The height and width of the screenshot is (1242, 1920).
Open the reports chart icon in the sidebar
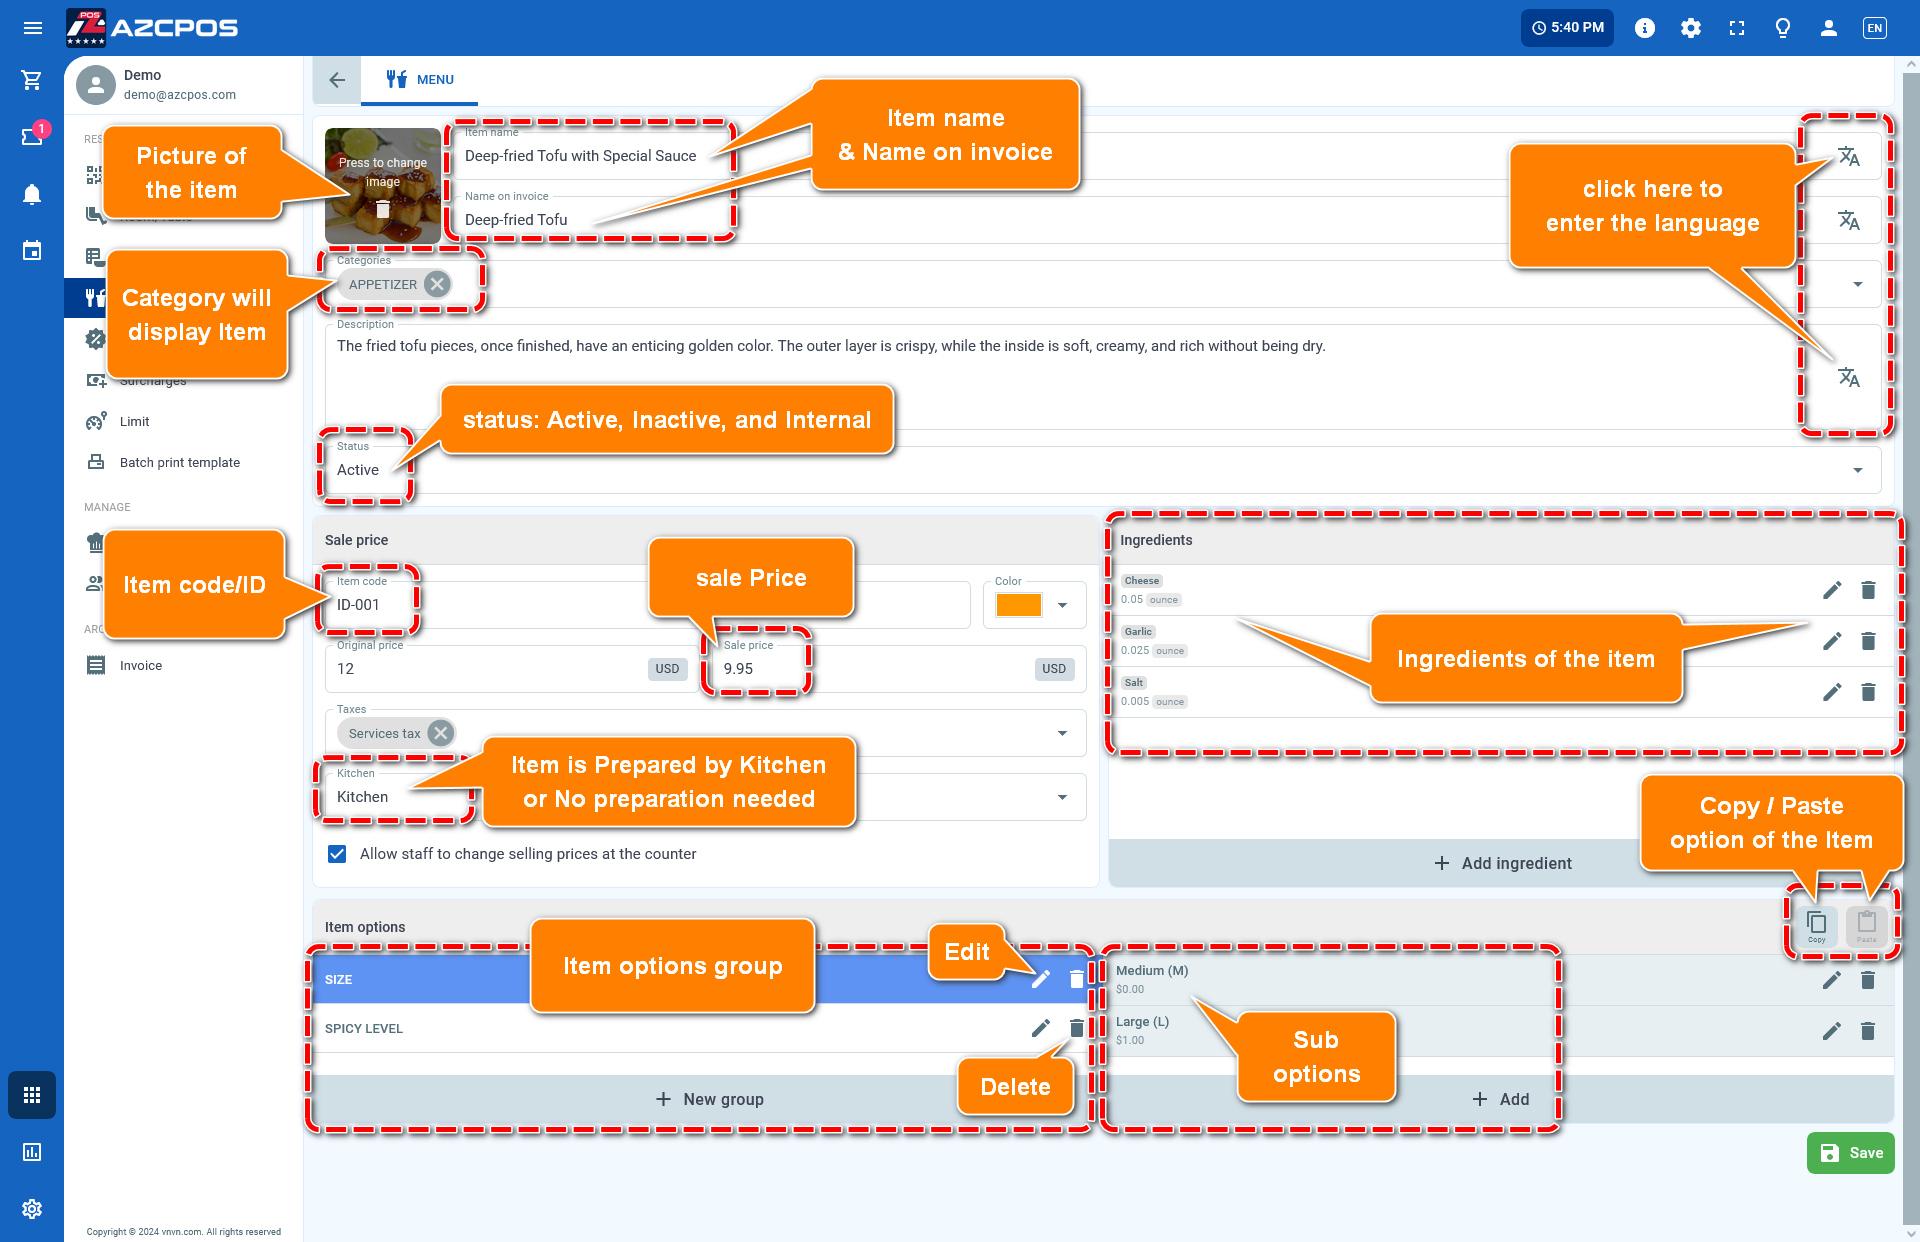32,1152
